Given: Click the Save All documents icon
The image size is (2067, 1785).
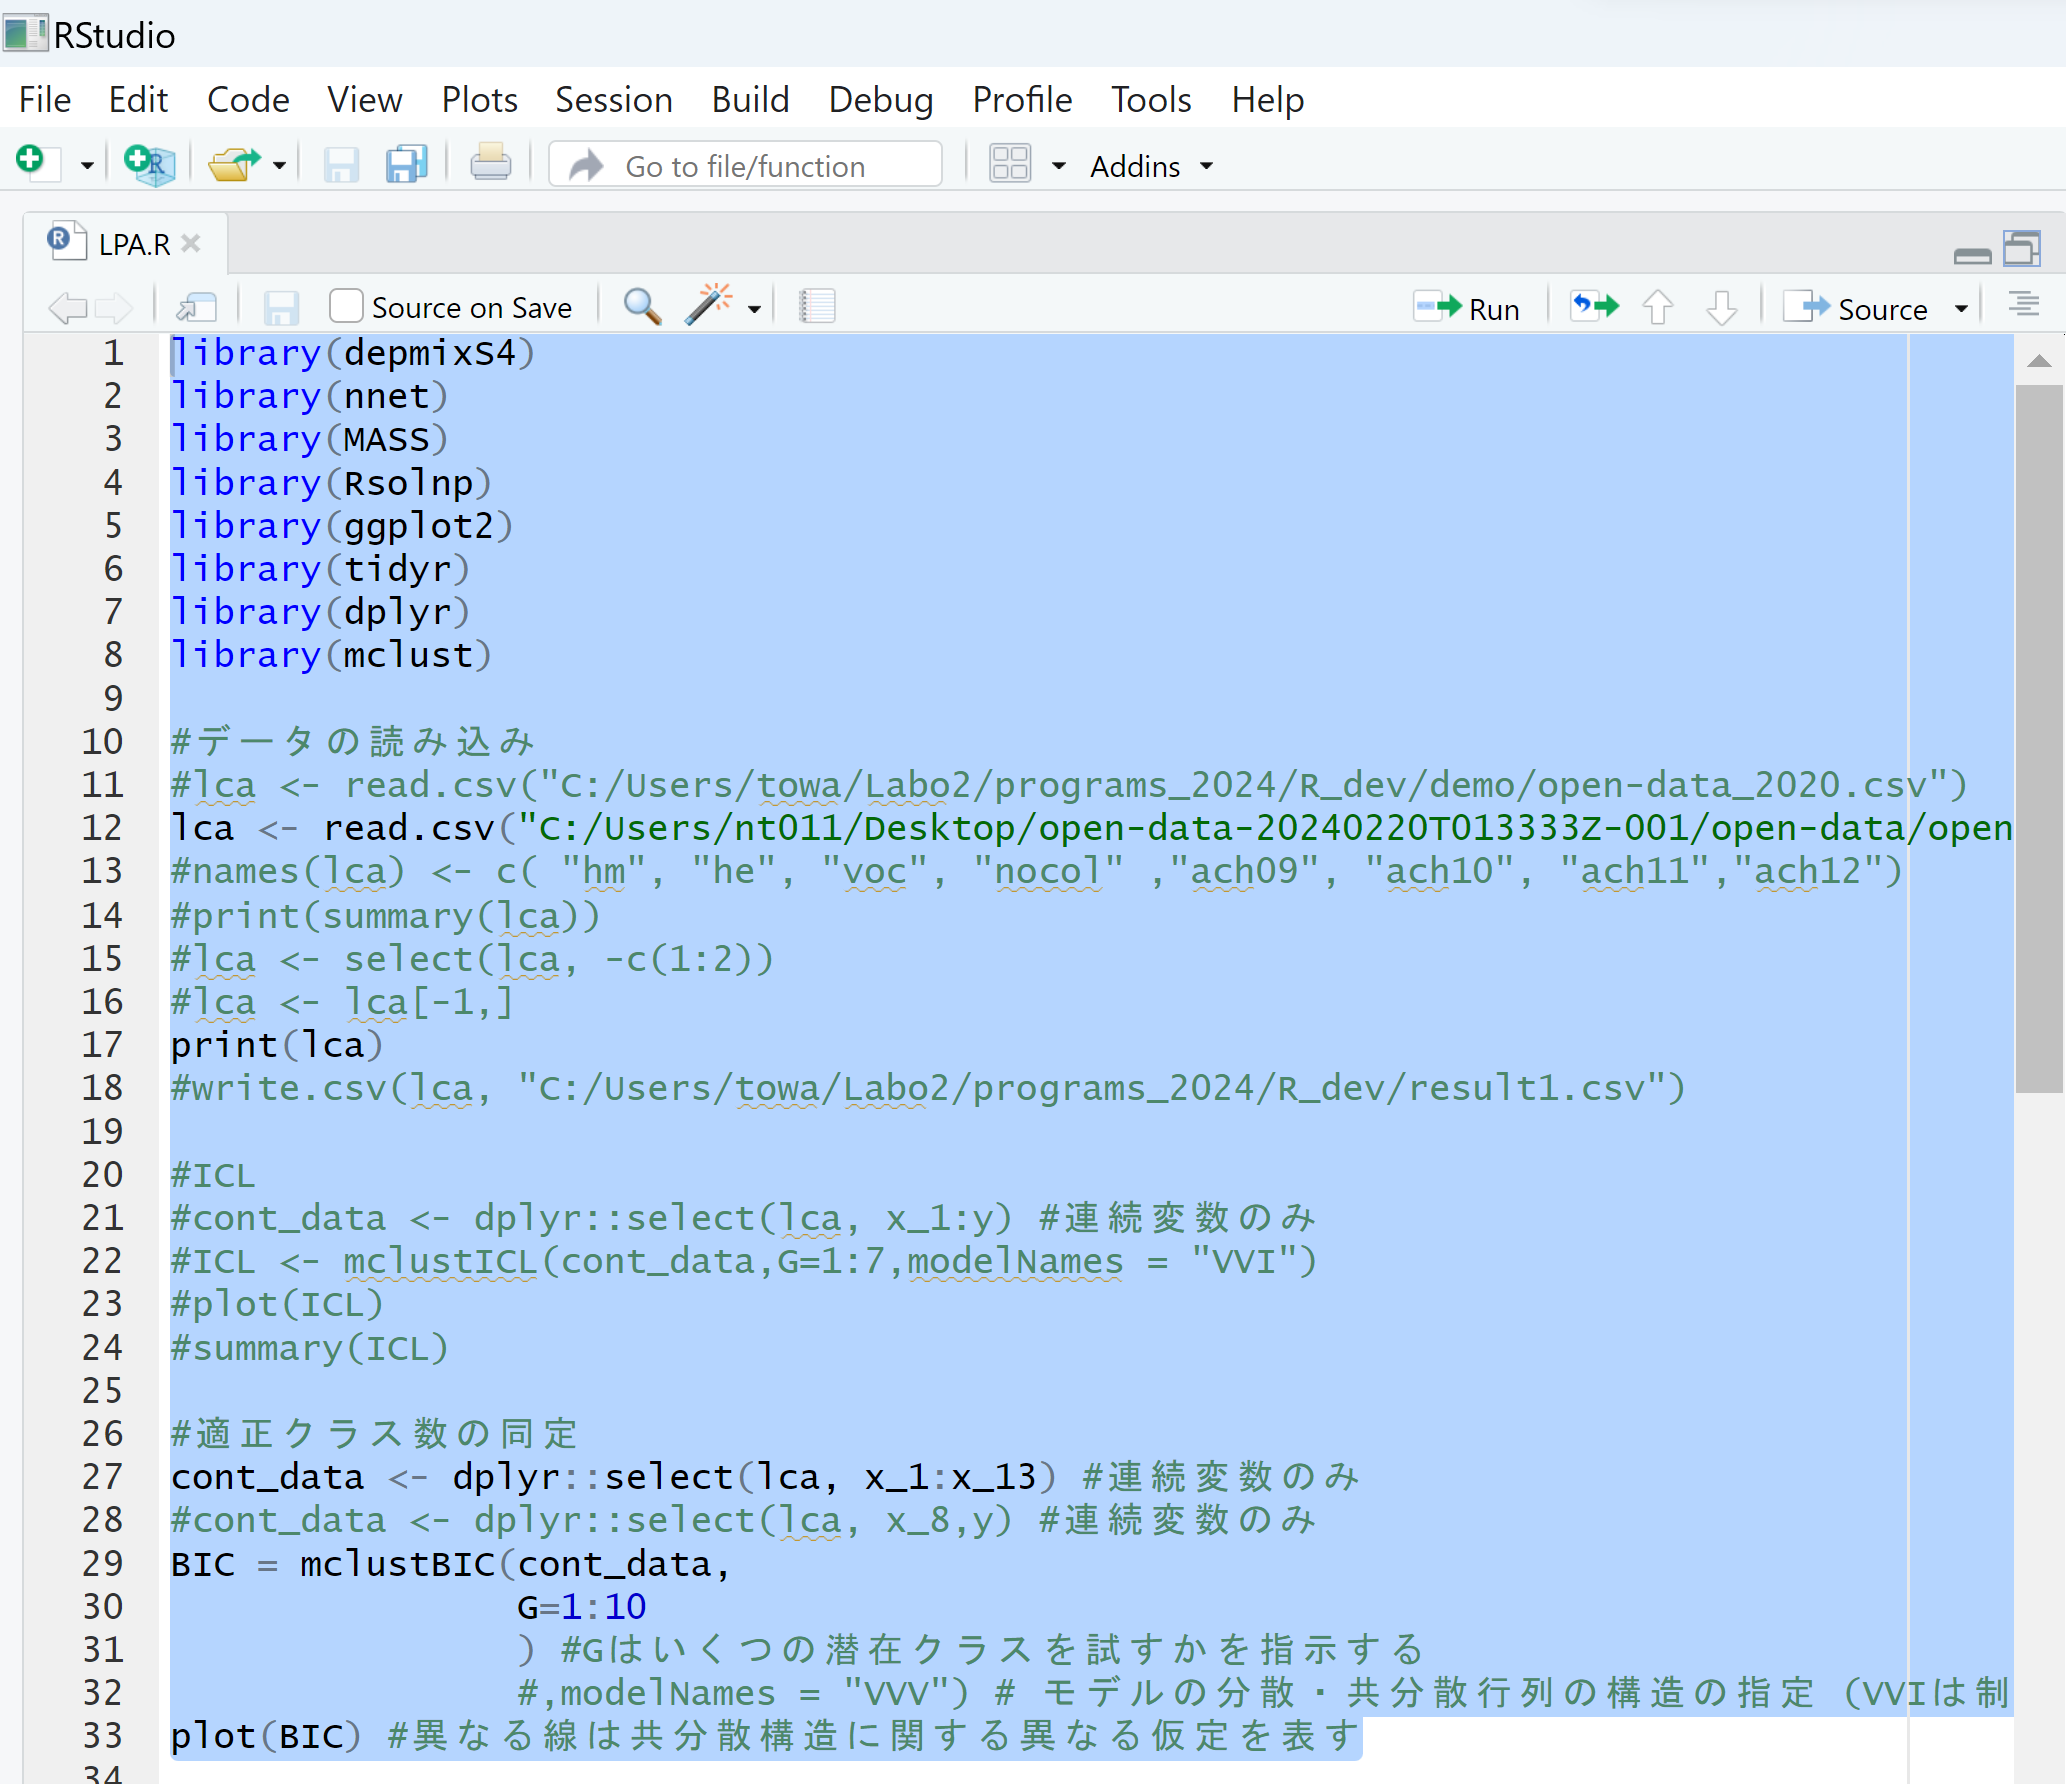Looking at the screenshot, I should point(406,164).
